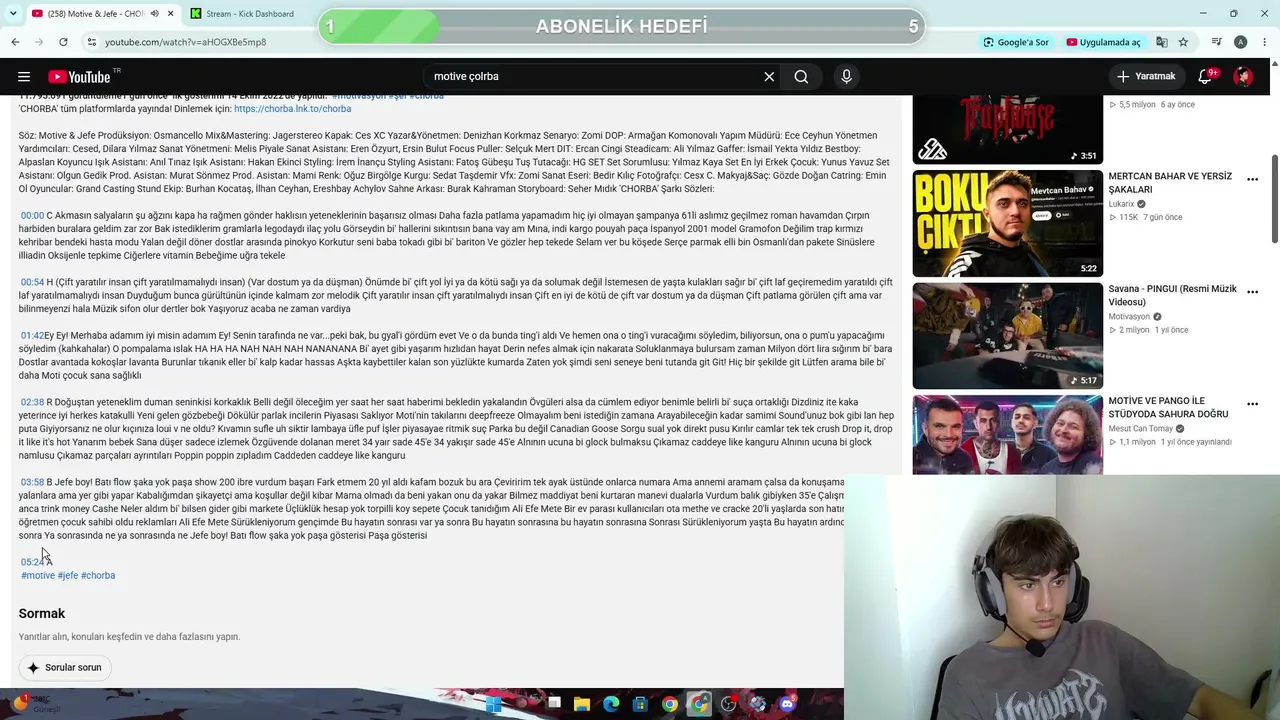Image resolution: width=1280 pixels, height=720 pixels.
Task: Mute the YouTube tab via its speaker icon
Action: click(154, 13)
